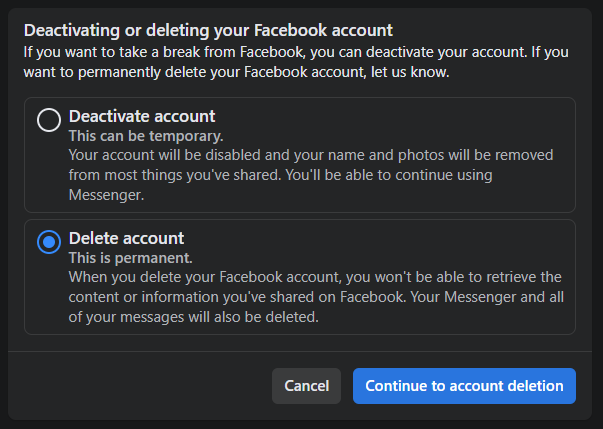Viewport: 603px width, 429px height.
Task: Click the dialog heading about deactivating or deleting
Action: (x=208, y=30)
